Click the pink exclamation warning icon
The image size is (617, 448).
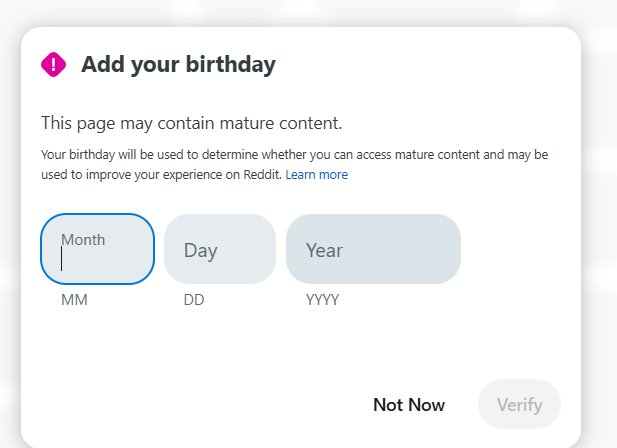53,65
